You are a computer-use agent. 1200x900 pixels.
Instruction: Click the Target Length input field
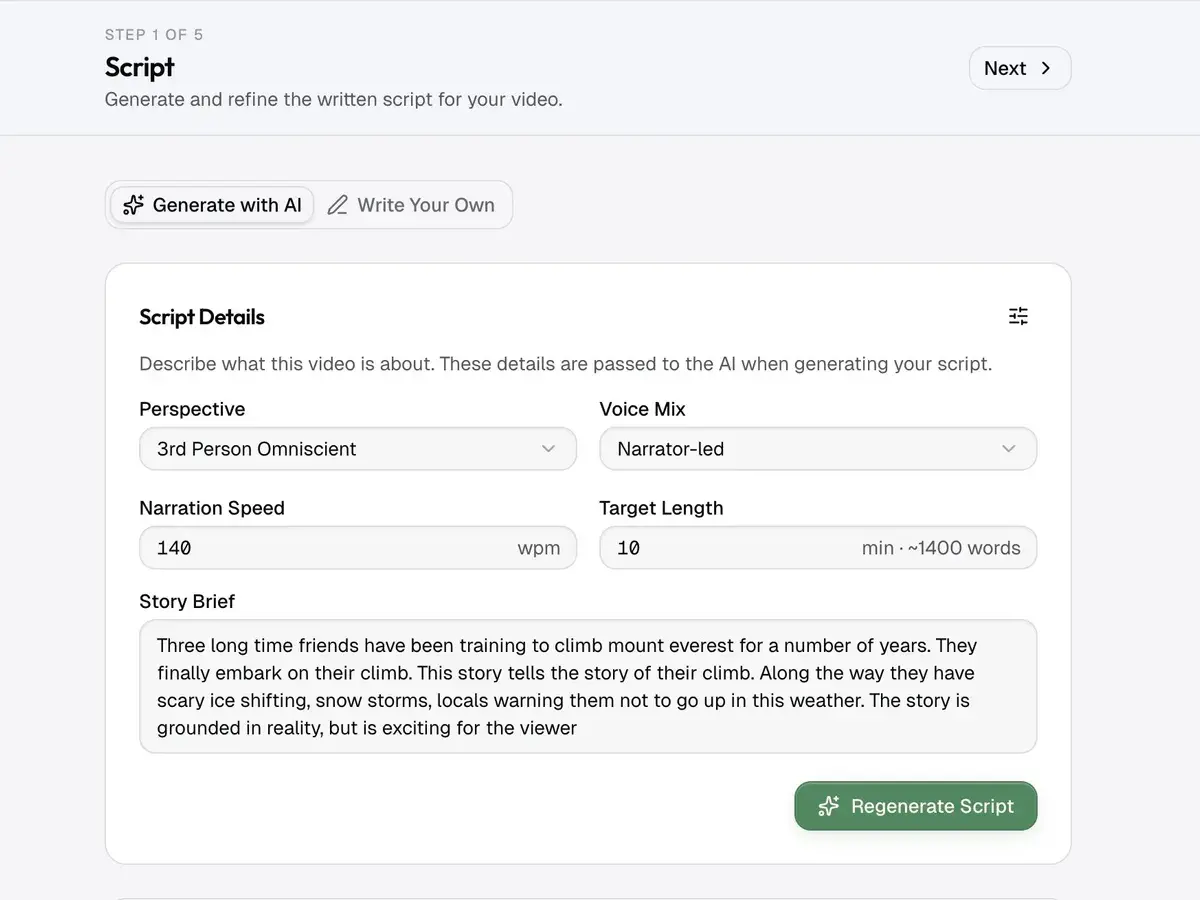(x=818, y=548)
